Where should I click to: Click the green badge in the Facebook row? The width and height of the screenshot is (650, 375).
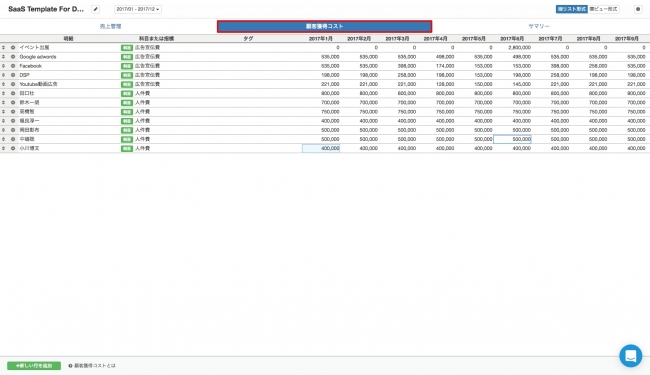click(x=127, y=66)
